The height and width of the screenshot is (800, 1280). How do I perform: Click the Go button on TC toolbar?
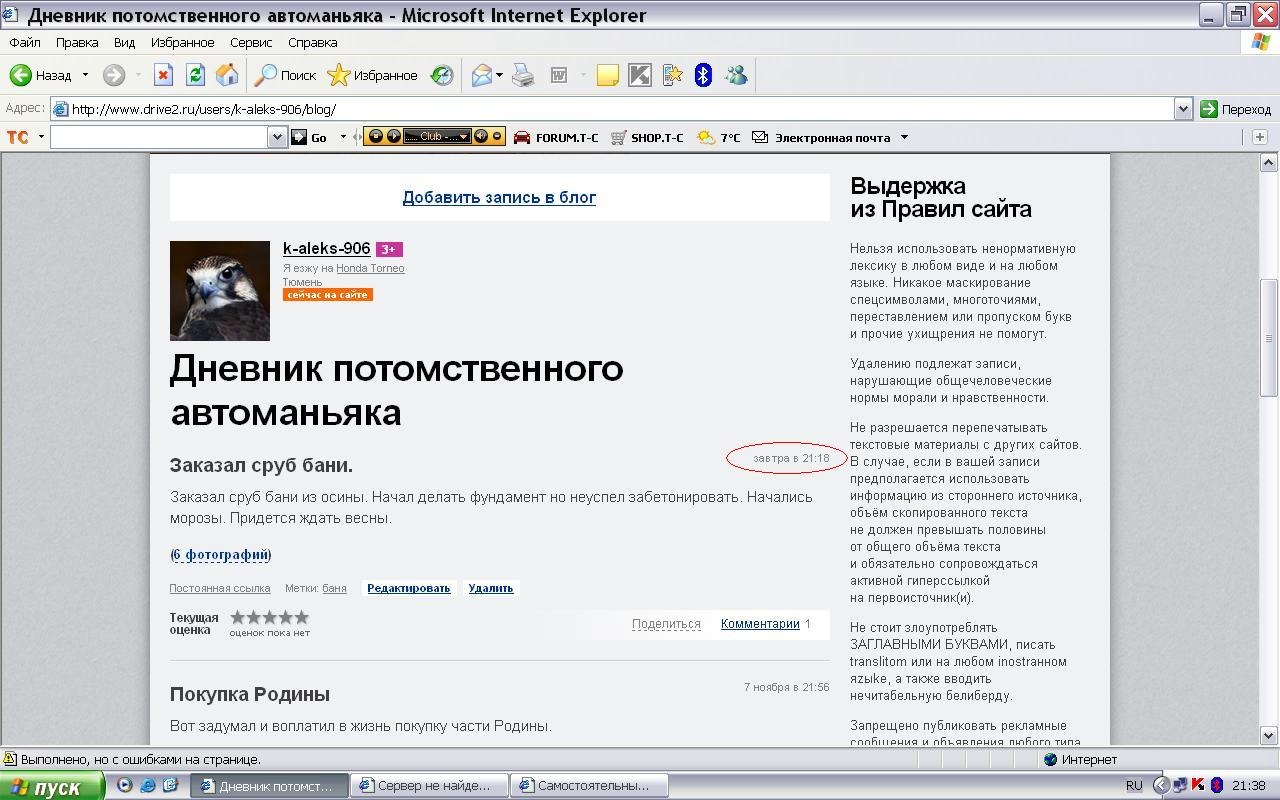pyautogui.click(x=310, y=137)
